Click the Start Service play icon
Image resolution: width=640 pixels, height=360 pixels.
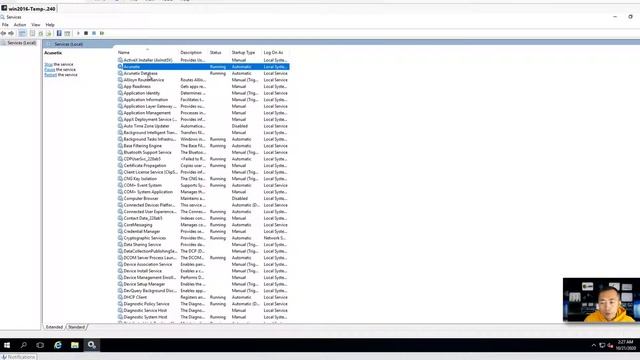tap(78, 33)
